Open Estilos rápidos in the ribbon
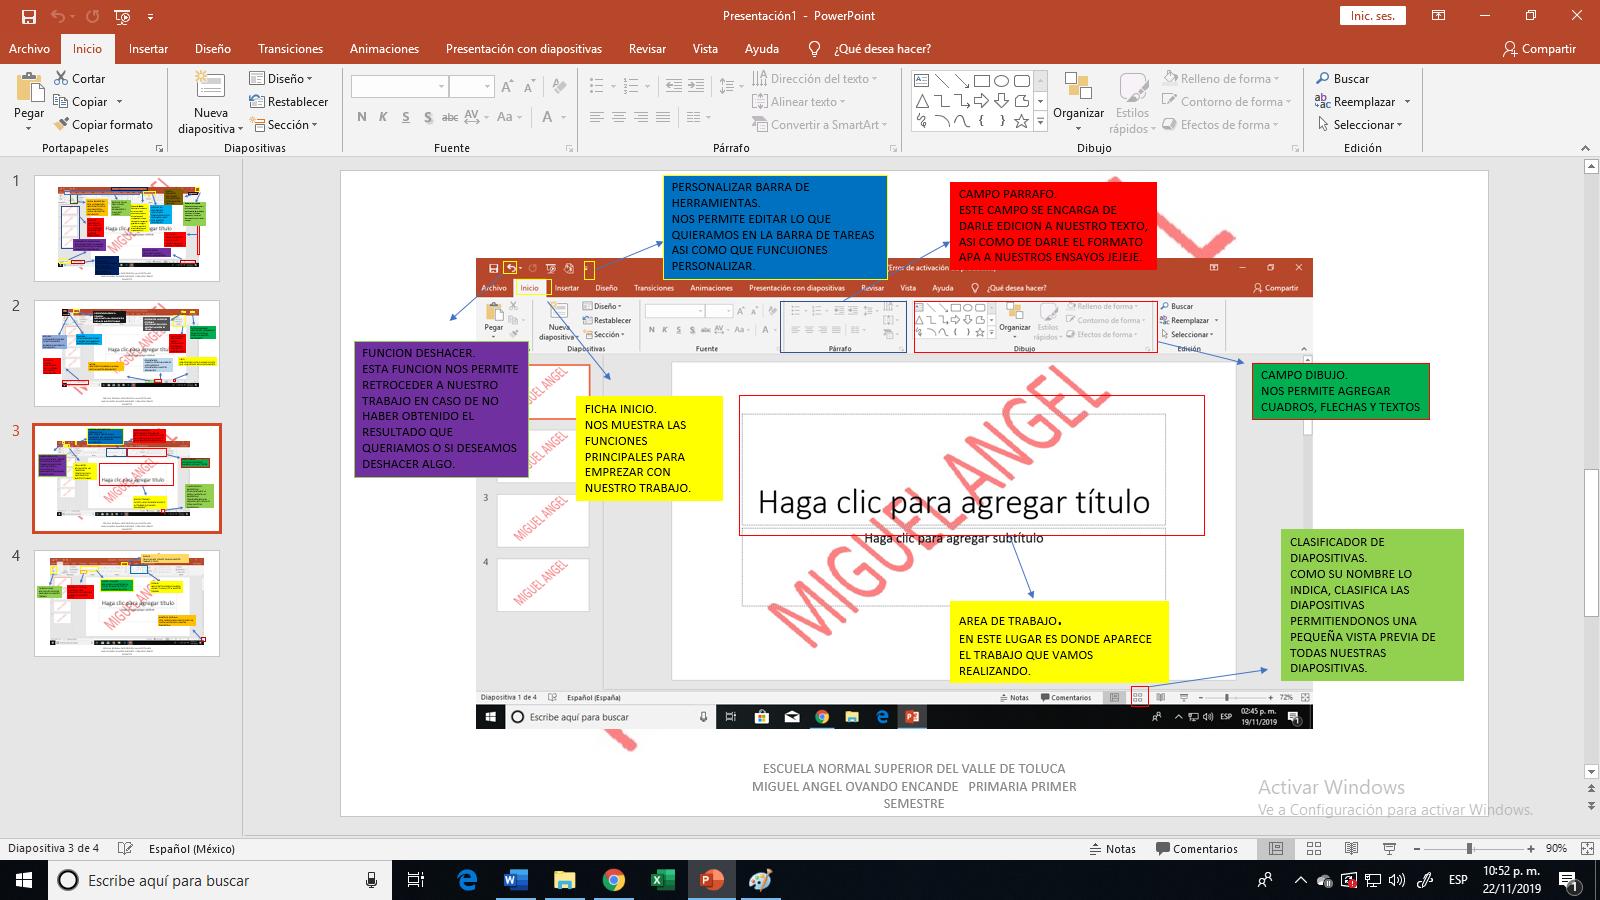 (1133, 100)
